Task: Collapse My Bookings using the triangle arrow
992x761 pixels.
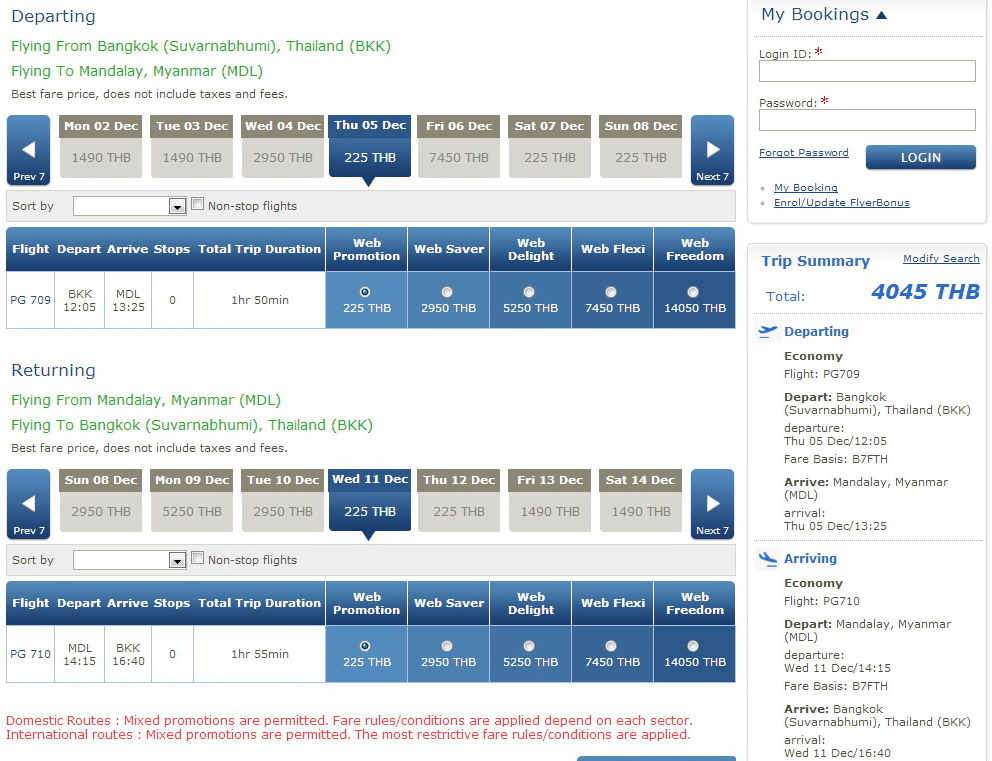Action: click(881, 15)
